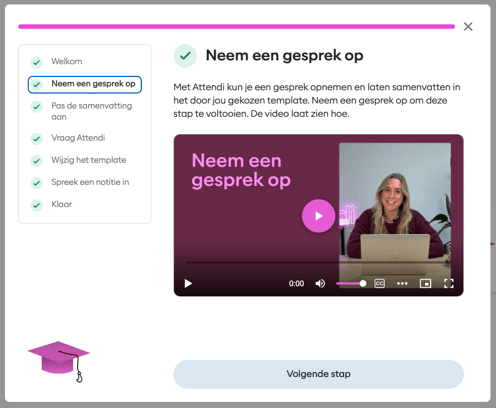Click the video progress seek bar

point(317,263)
